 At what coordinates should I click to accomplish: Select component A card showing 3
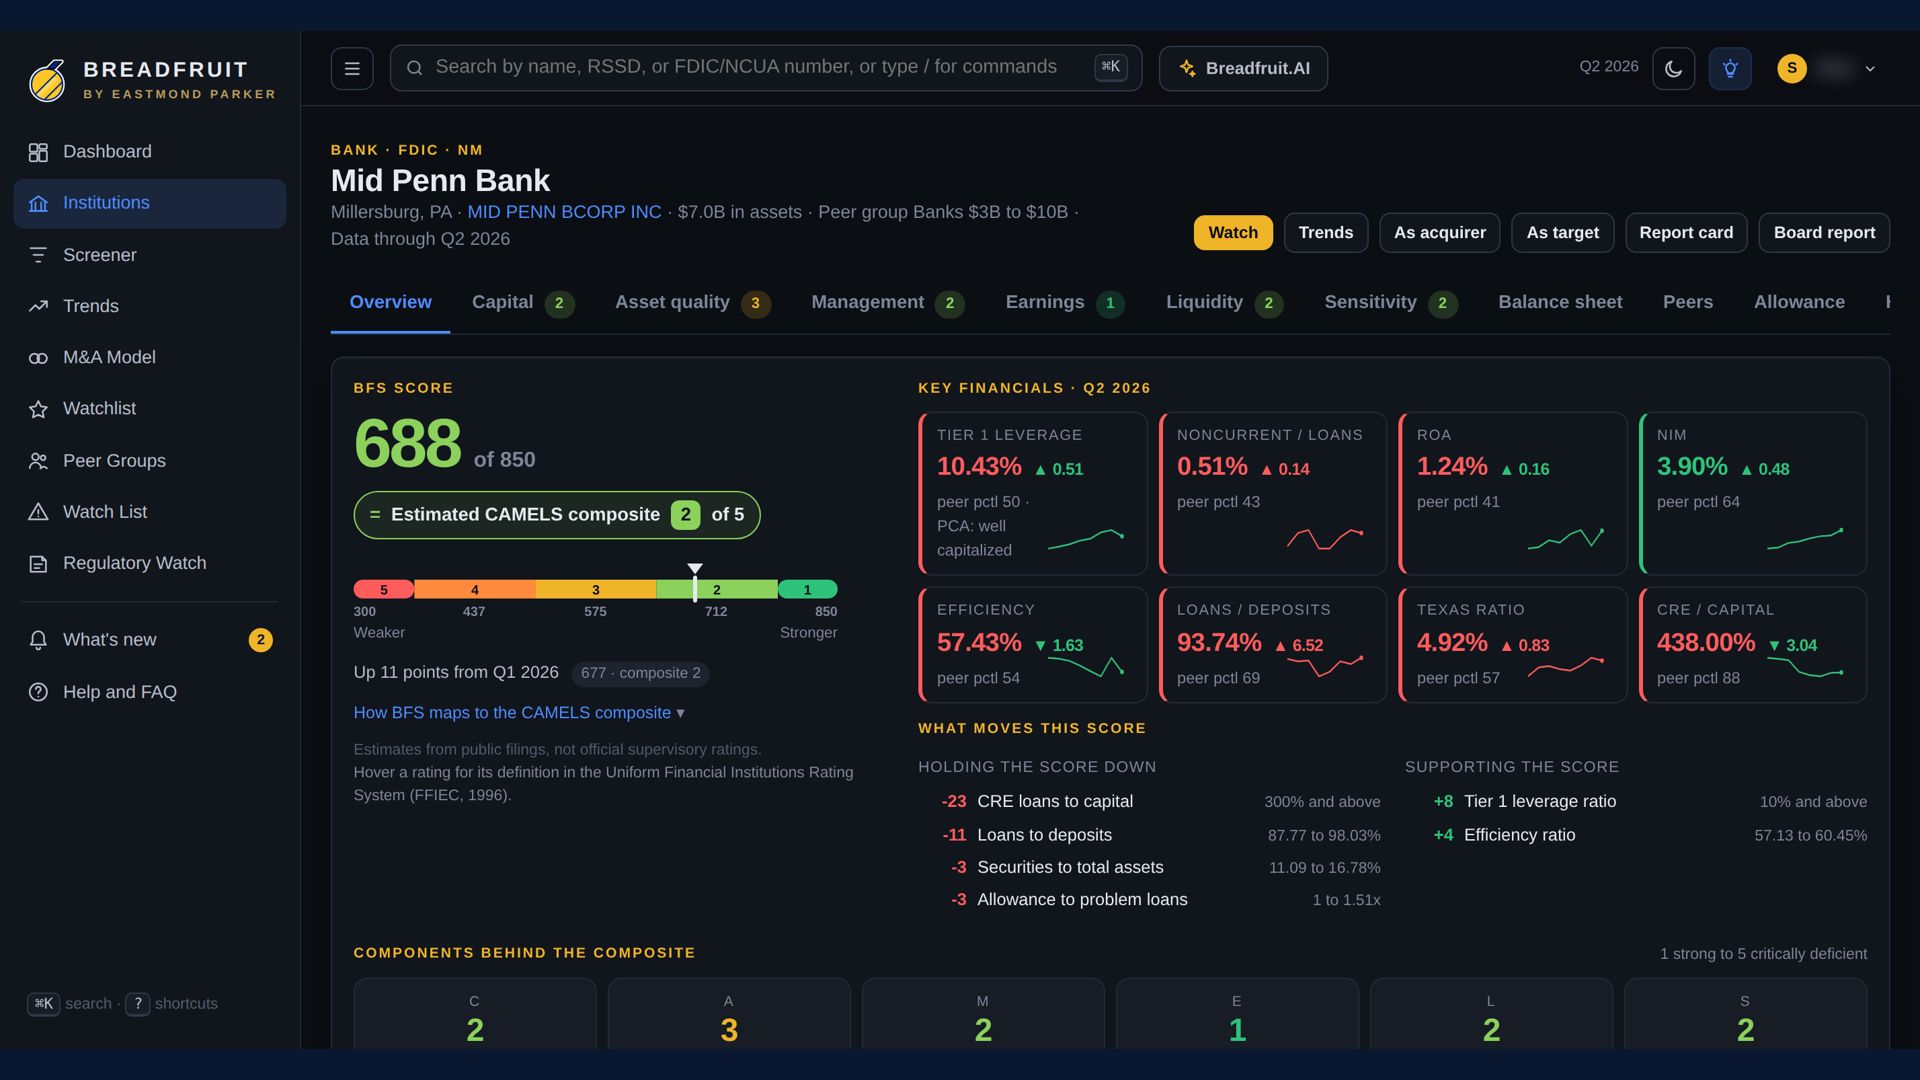729,1016
